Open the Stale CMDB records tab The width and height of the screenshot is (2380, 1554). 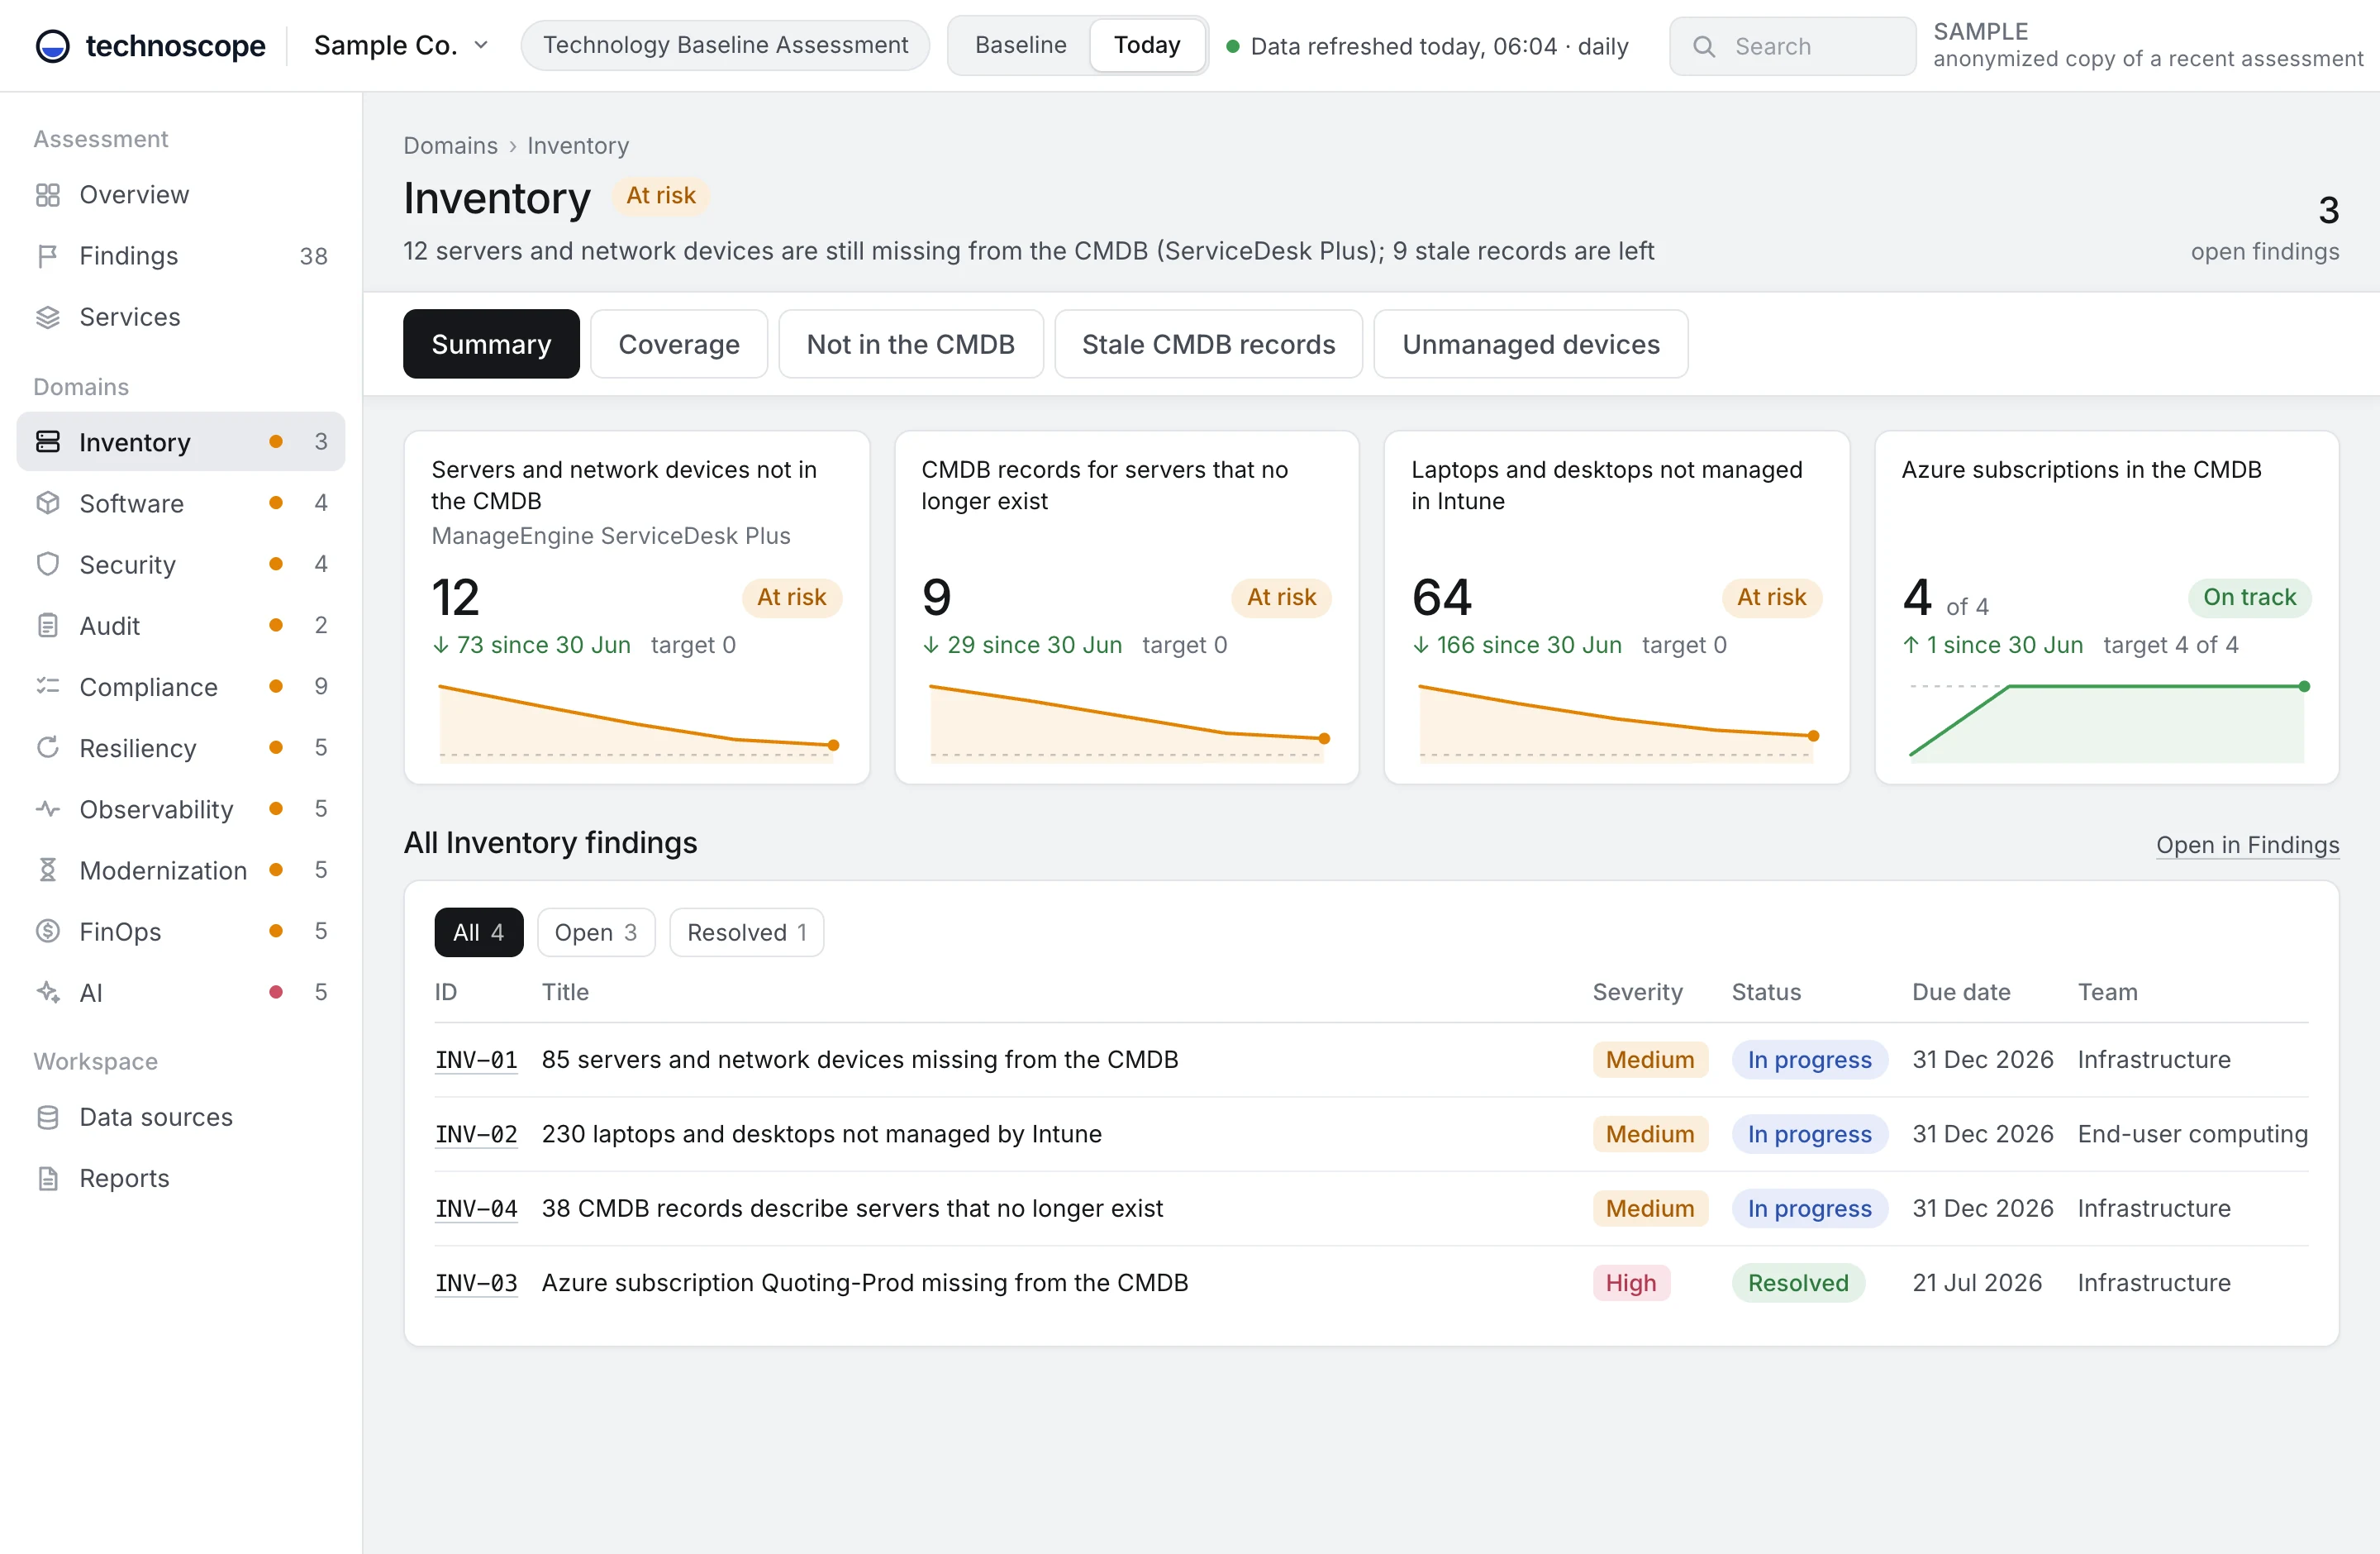(1208, 344)
